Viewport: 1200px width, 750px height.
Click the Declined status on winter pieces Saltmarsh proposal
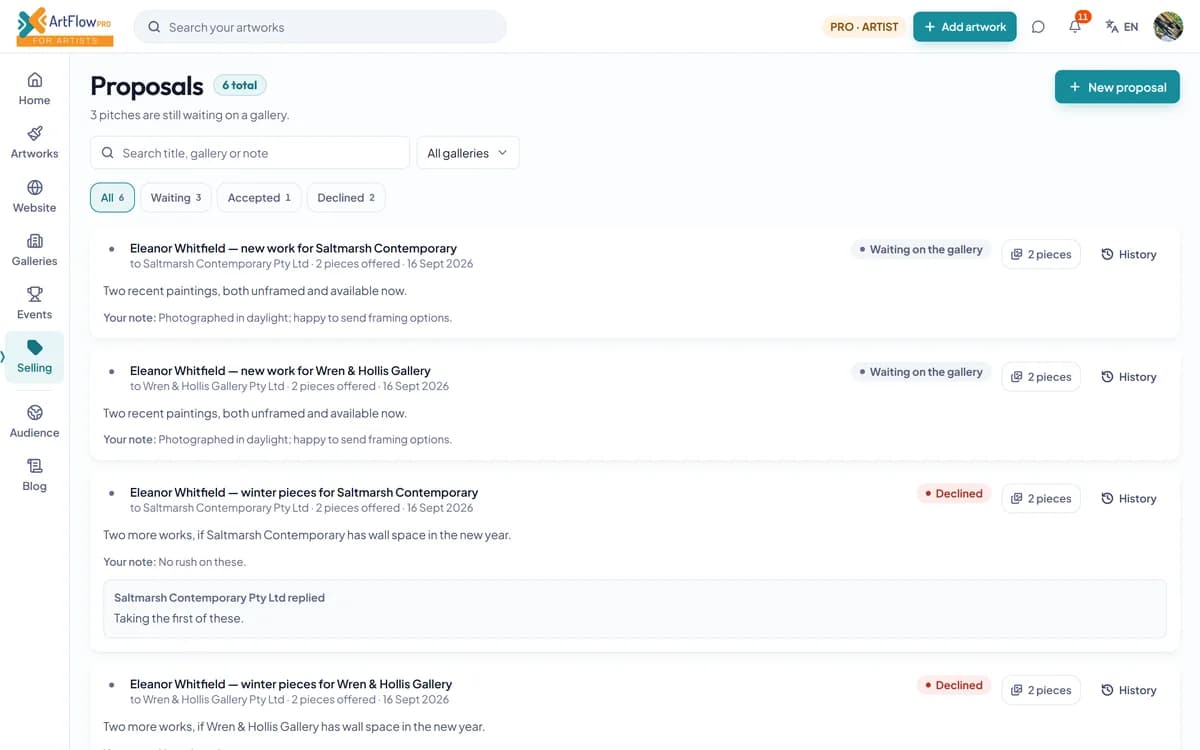click(x=953, y=493)
